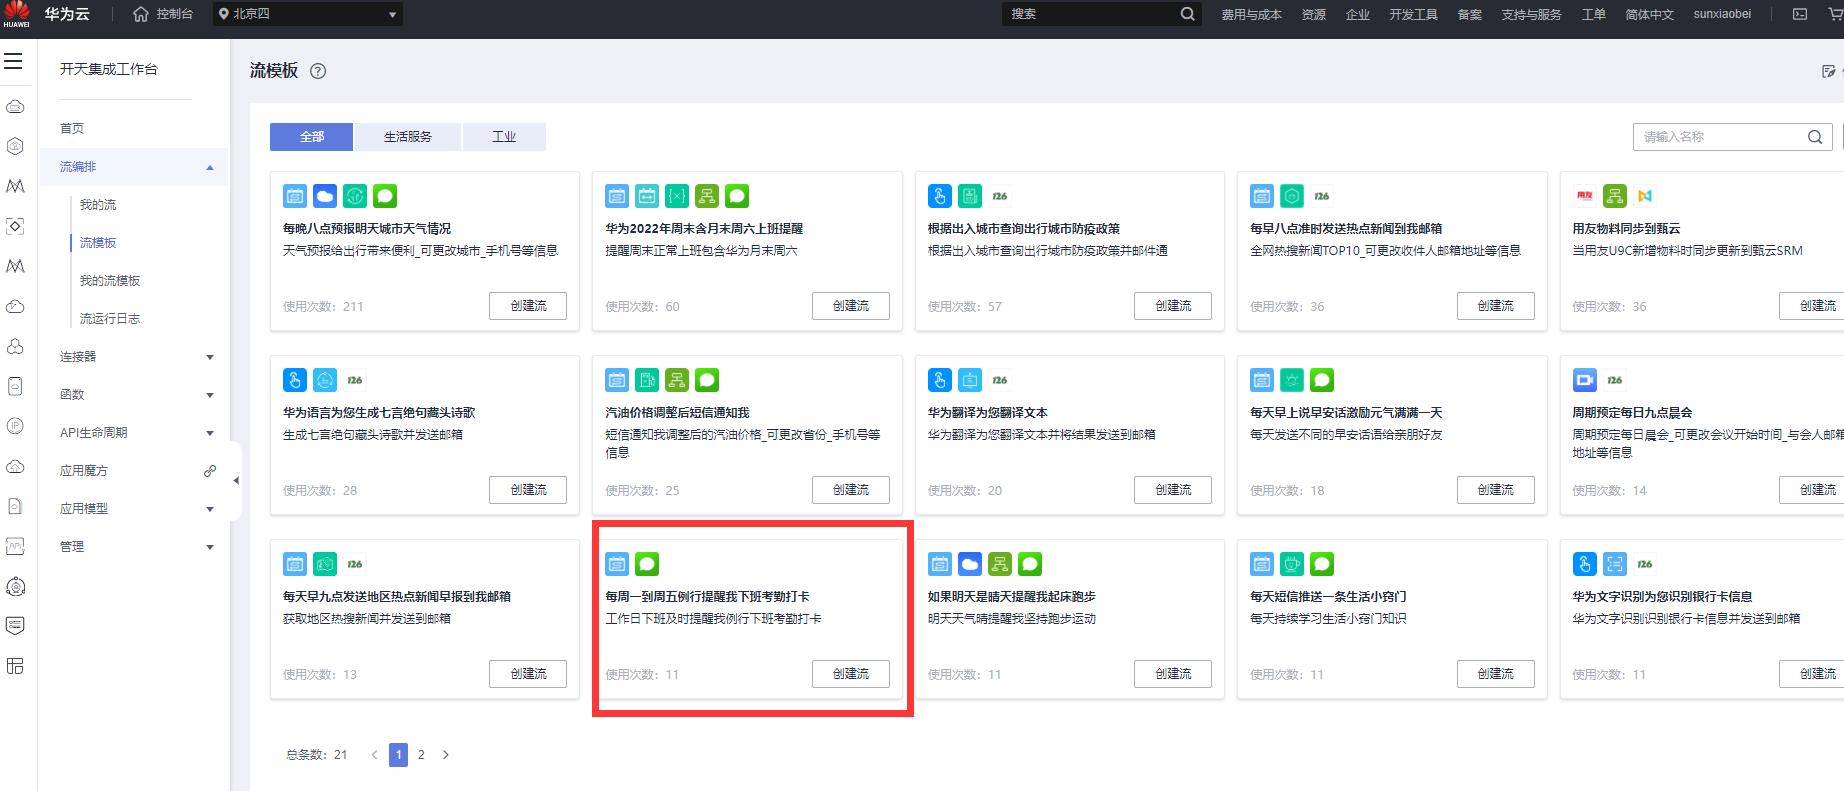
Task: Collapse the 流编排 menu section
Action: pyautogui.click(x=210, y=167)
